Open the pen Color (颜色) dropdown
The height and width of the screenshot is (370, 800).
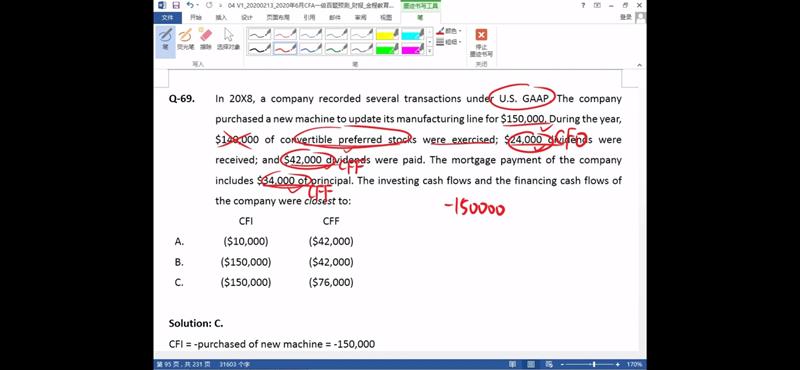[449, 31]
